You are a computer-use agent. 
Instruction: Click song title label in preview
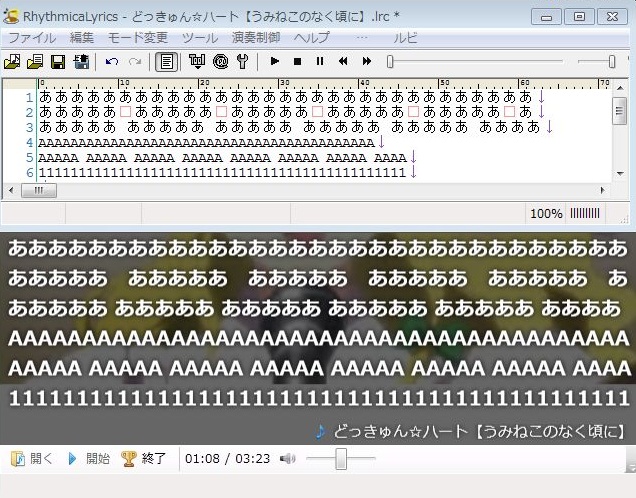tap(480, 431)
